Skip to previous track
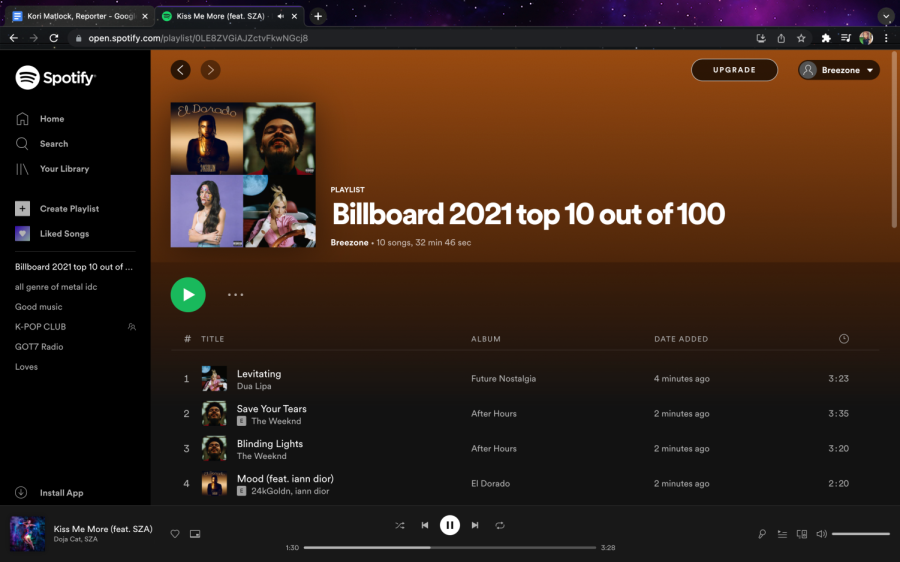Image resolution: width=900 pixels, height=562 pixels. [425, 525]
